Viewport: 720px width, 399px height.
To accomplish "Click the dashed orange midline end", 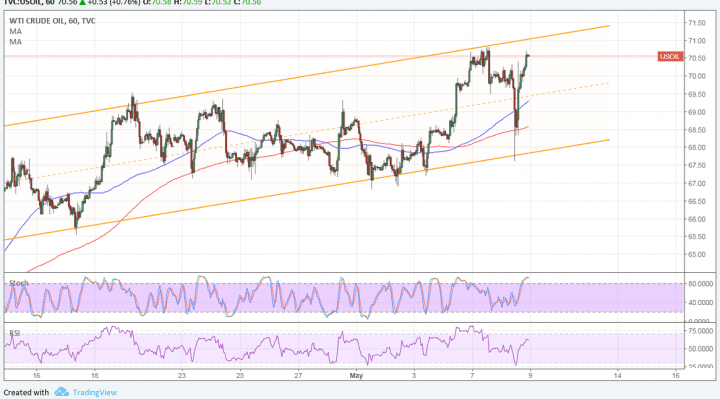I will (608, 83).
